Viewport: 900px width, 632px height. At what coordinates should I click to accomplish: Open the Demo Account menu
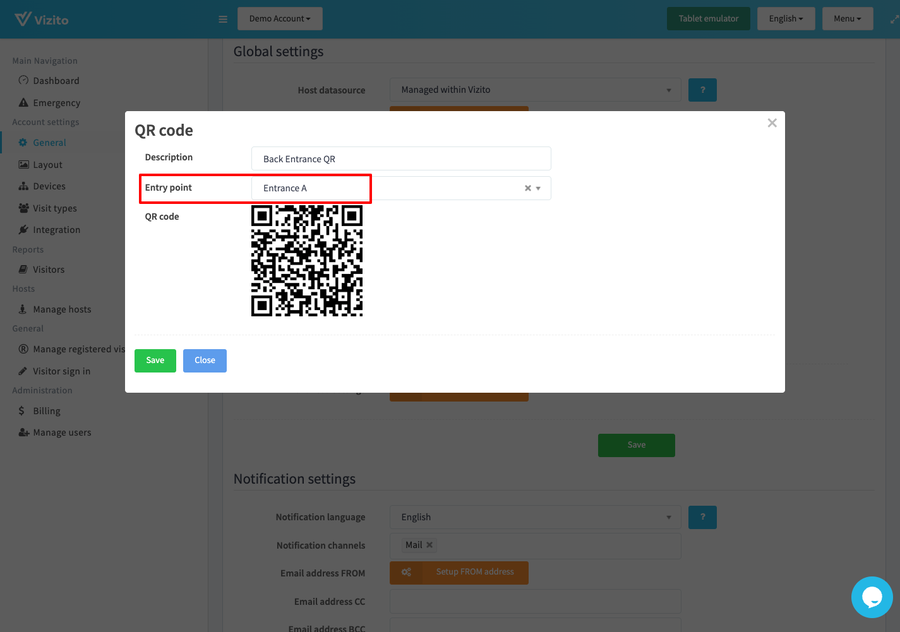(279, 18)
